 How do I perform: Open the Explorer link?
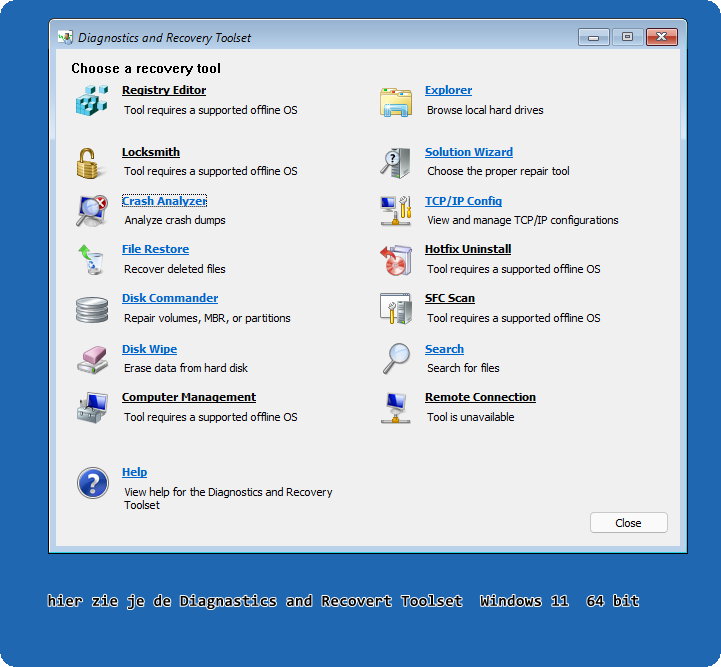tap(448, 90)
